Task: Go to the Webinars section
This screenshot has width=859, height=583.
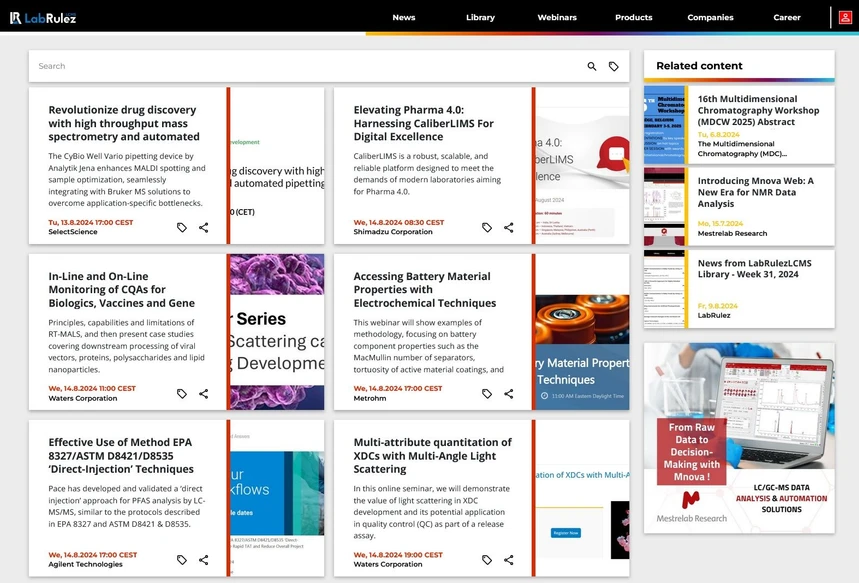Action: tap(557, 17)
